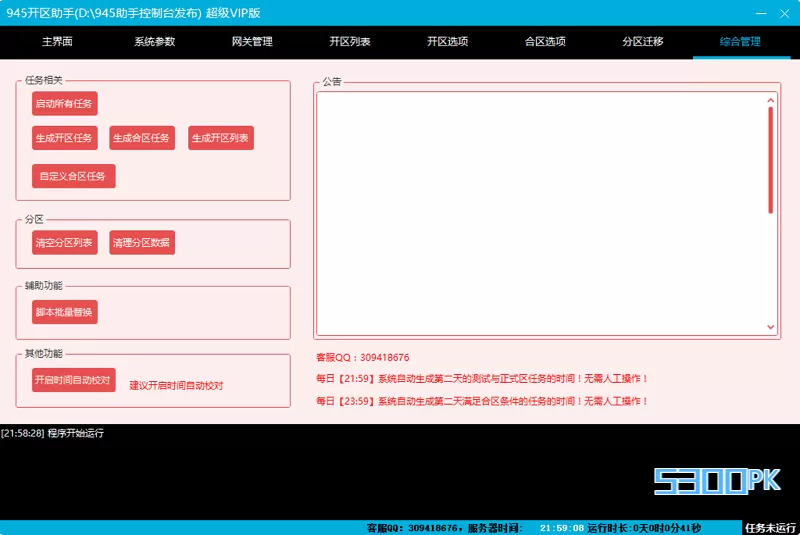Click the 公告 vertical scrollbar thumb
This screenshot has width=800, height=535.
tap(770, 160)
